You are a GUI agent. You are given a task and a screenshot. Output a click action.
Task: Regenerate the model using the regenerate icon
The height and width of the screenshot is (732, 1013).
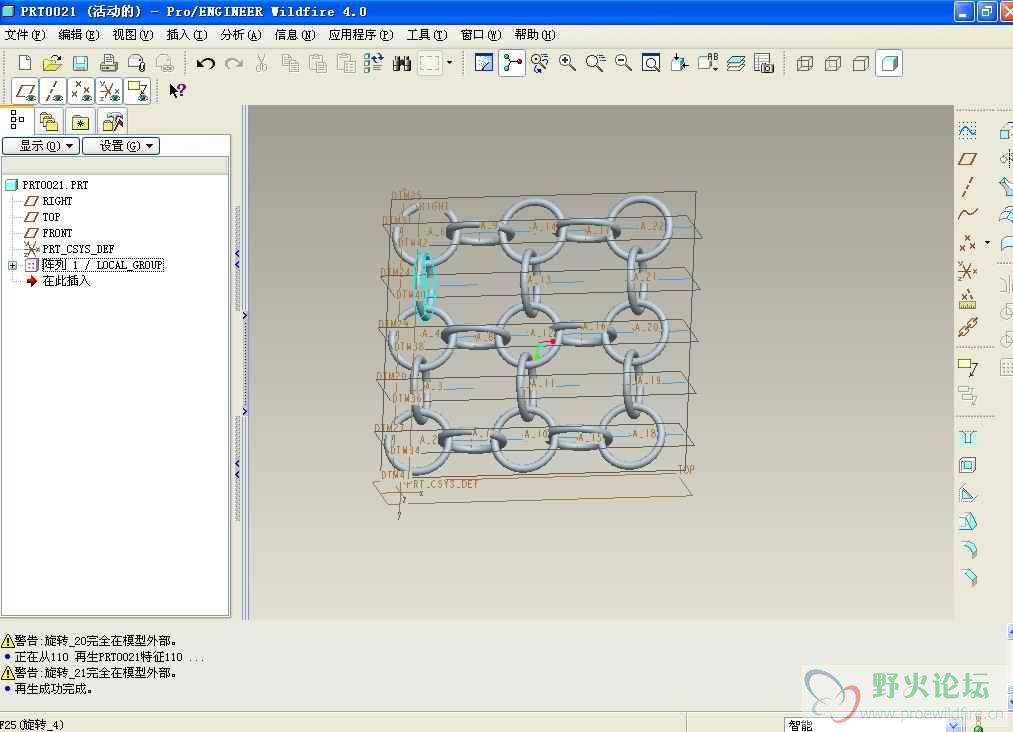pyautogui.click(x=373, y=63)
